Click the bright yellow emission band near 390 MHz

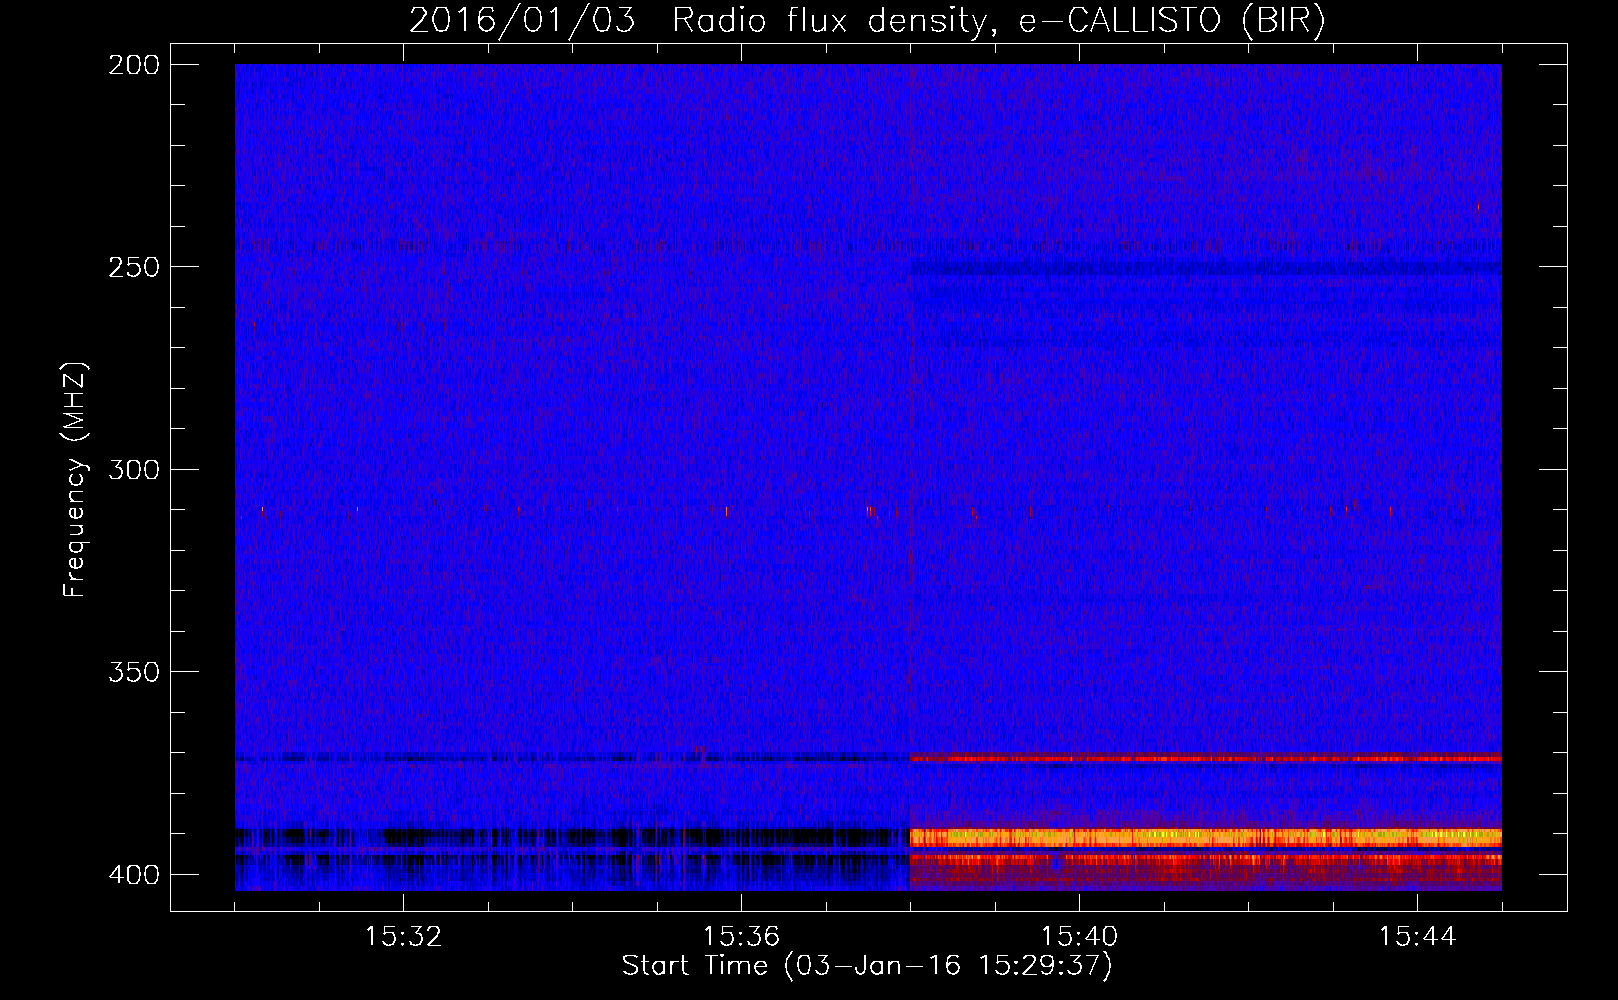(1205, 837)
